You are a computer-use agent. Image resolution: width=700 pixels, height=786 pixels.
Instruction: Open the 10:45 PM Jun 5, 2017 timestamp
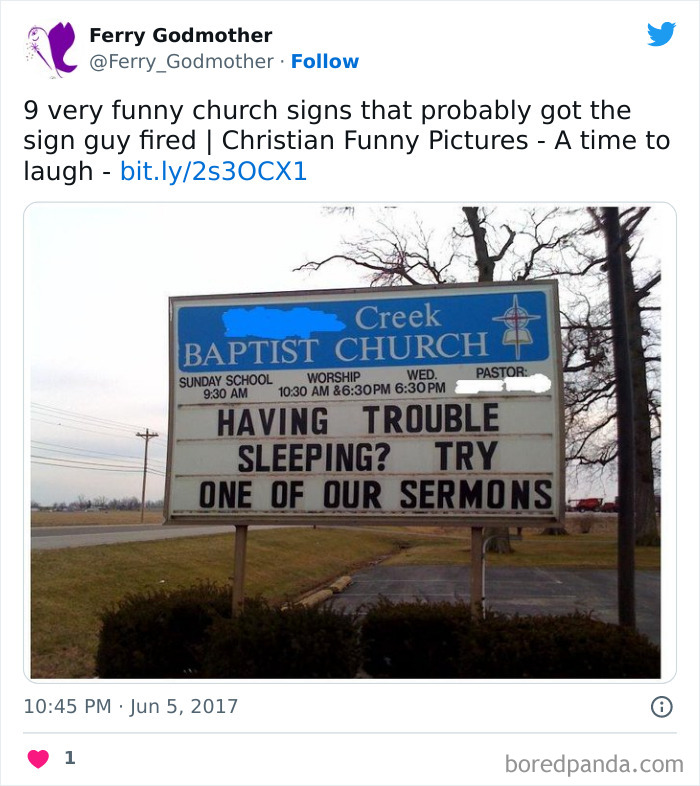pyautogui.click(x=130, y=706)
